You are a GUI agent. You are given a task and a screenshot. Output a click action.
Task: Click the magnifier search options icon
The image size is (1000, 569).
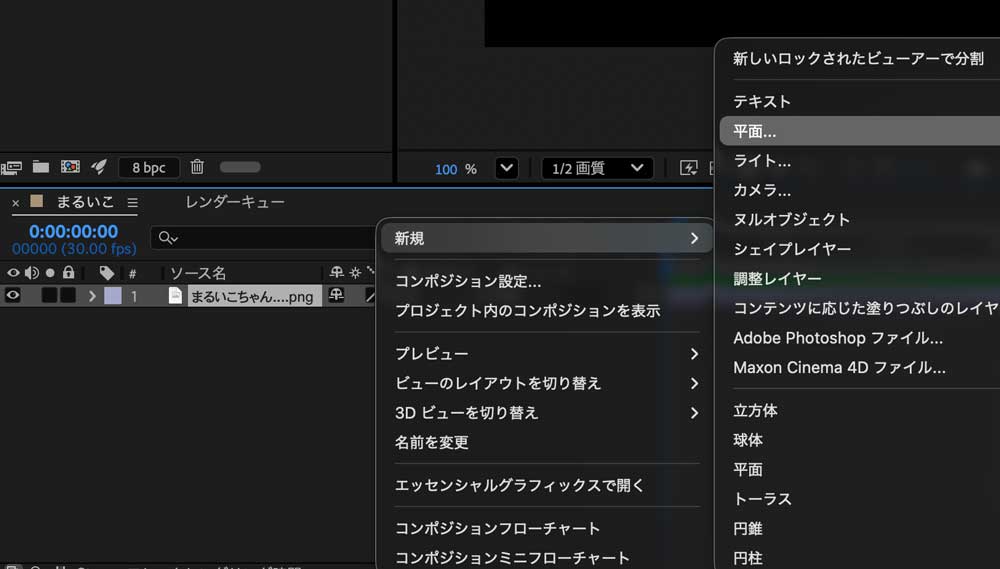(x=168, y=238)
